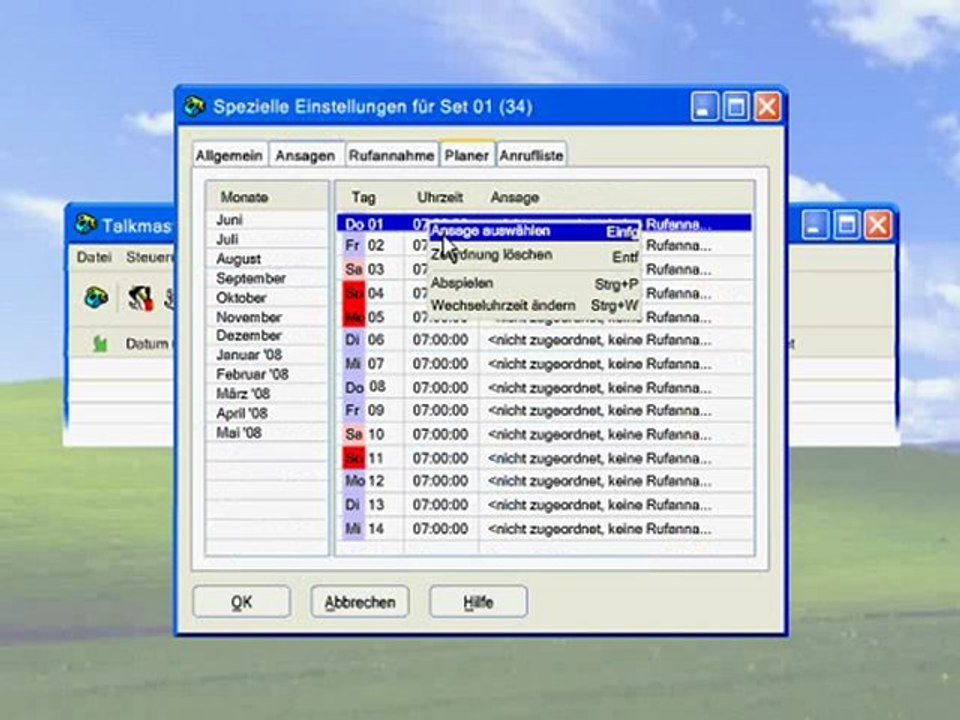This screenshot has height=720, width=960.
Task: Select Mai '08 in Monate list
Action: [x=268, y=433]
